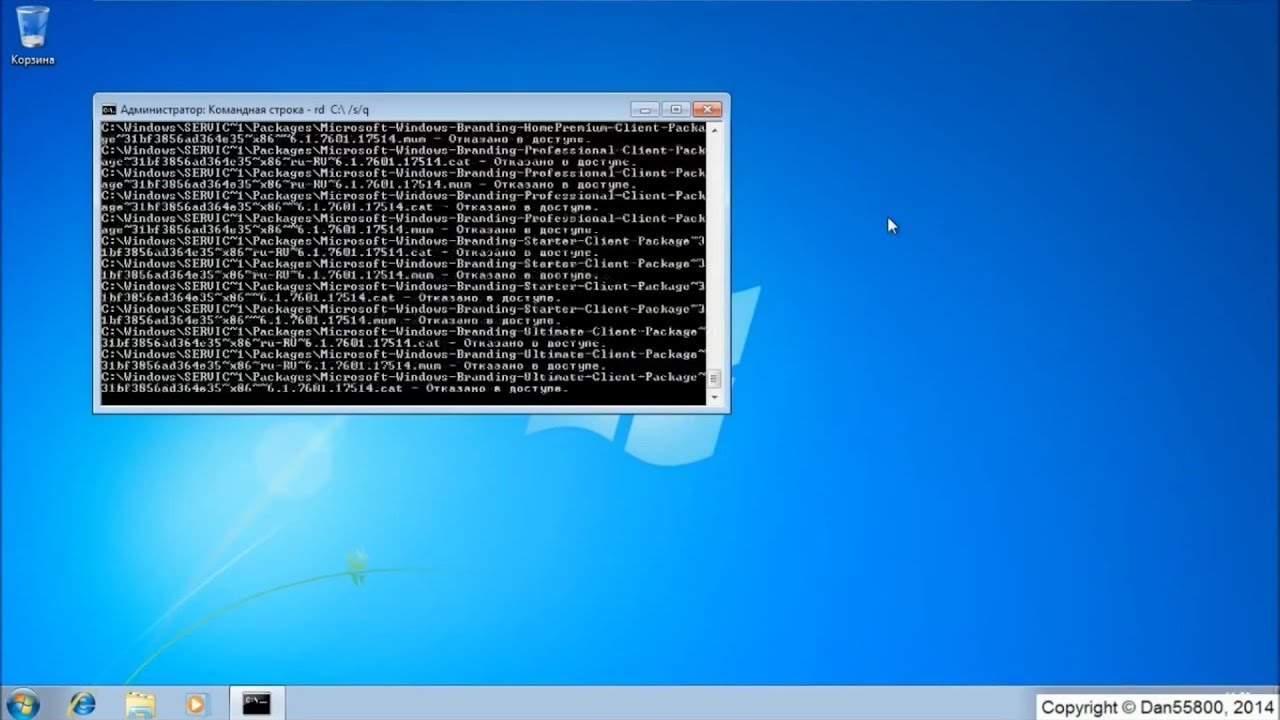This screenshot has width=1280, height=720.
Task: Open the Windows Start menu orb
Action: coord(22,704)
